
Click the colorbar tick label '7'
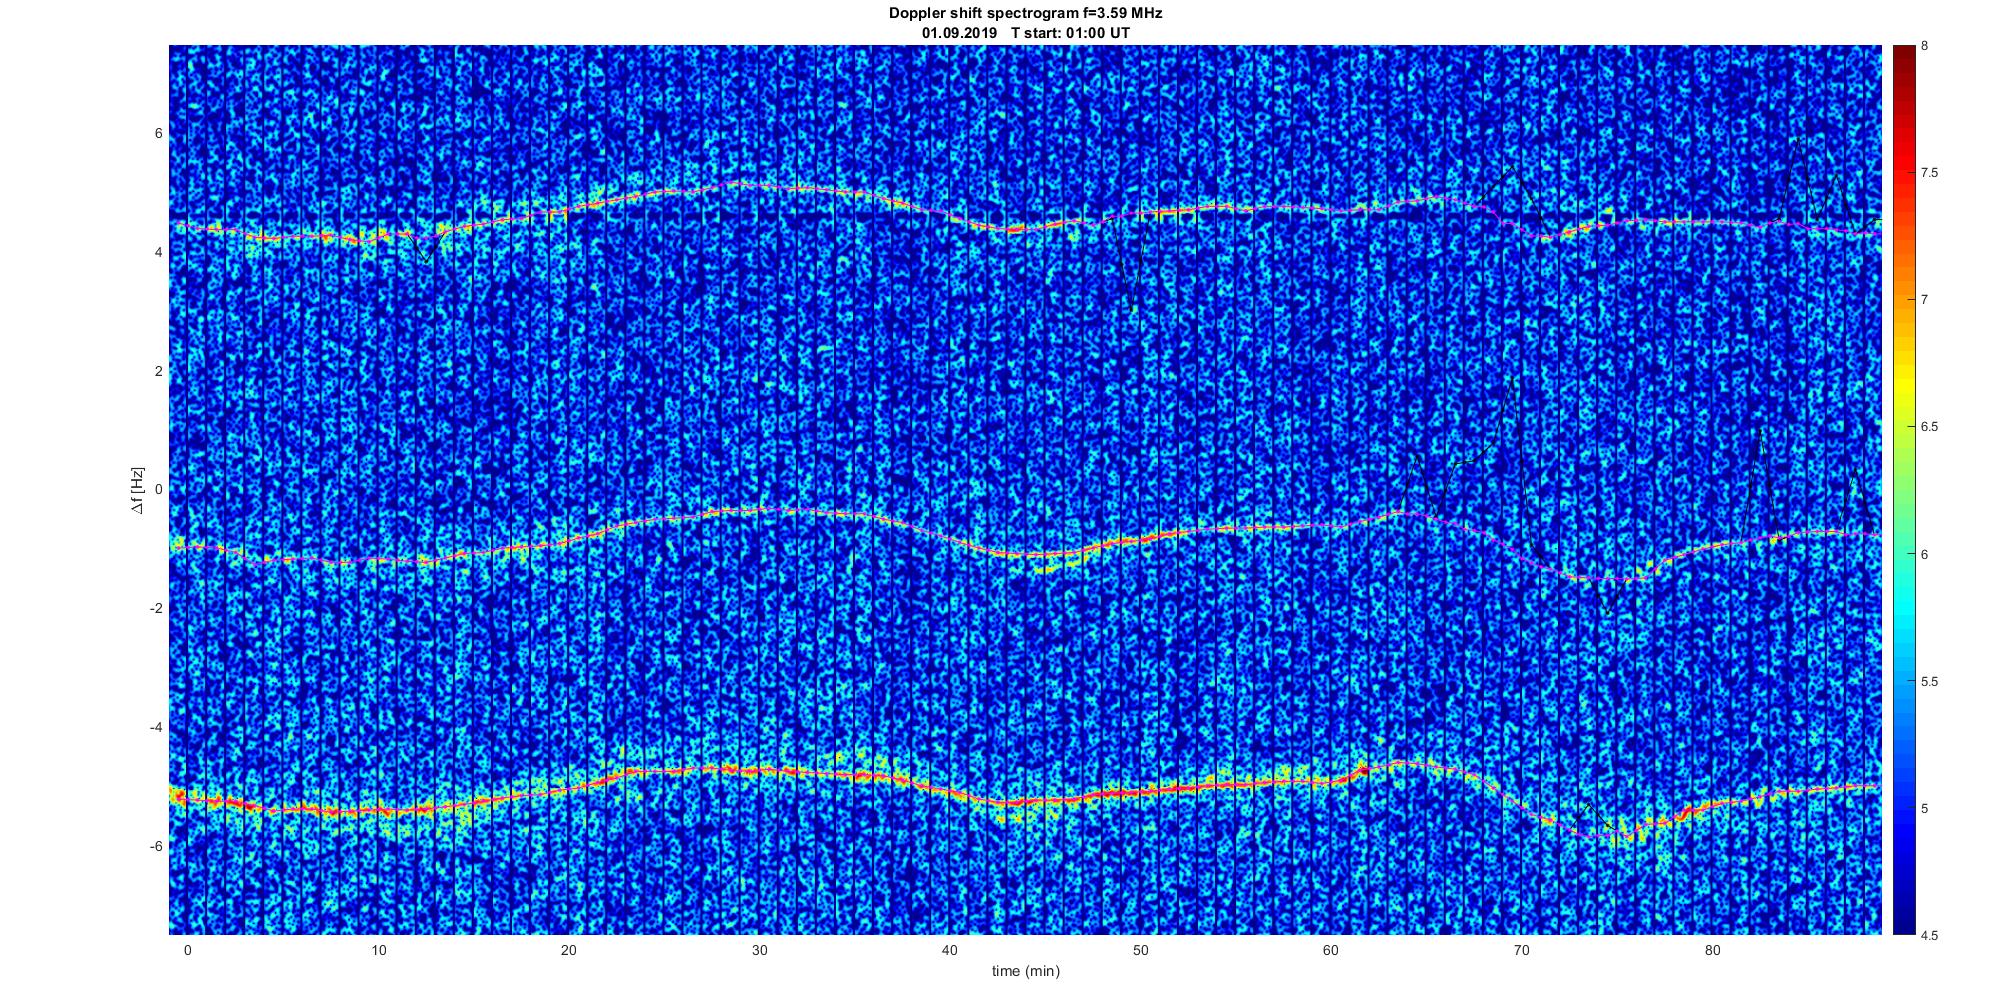pyautogui.click(x=1925, y=300)
